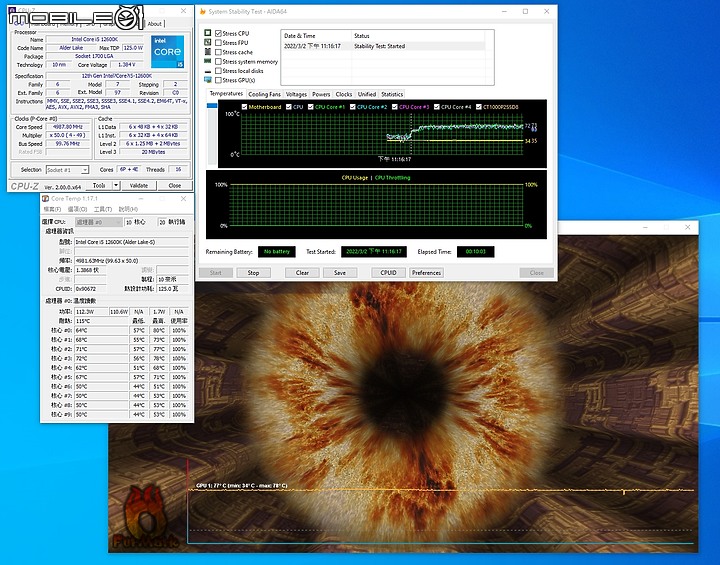Click the Multiplier value x 50.0 (4 - 49)

point(68,136)
